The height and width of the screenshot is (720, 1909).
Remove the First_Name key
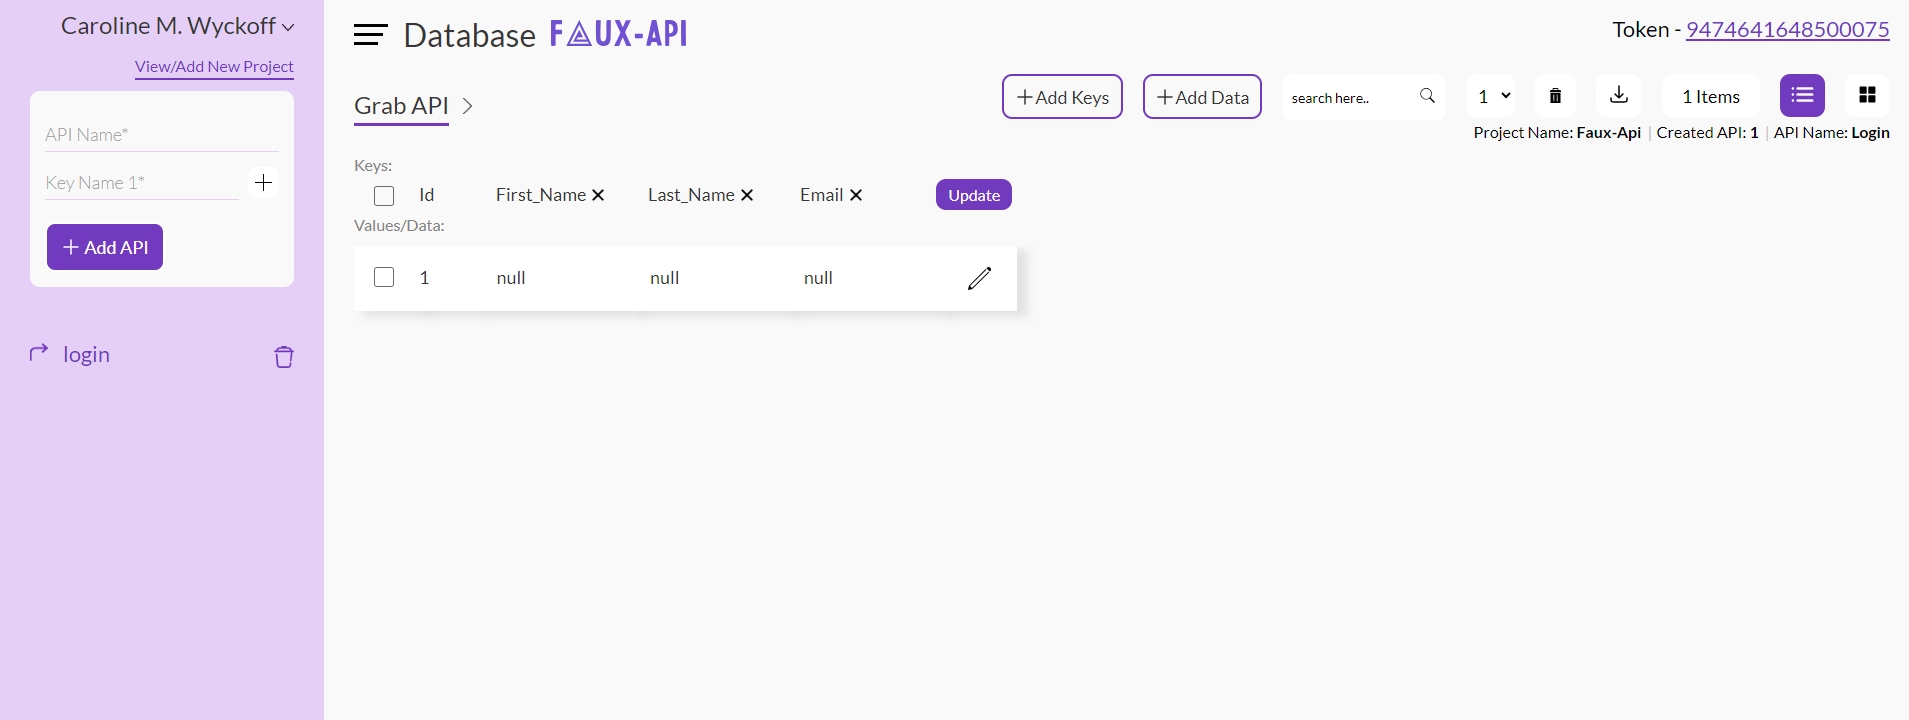[598, 196]
